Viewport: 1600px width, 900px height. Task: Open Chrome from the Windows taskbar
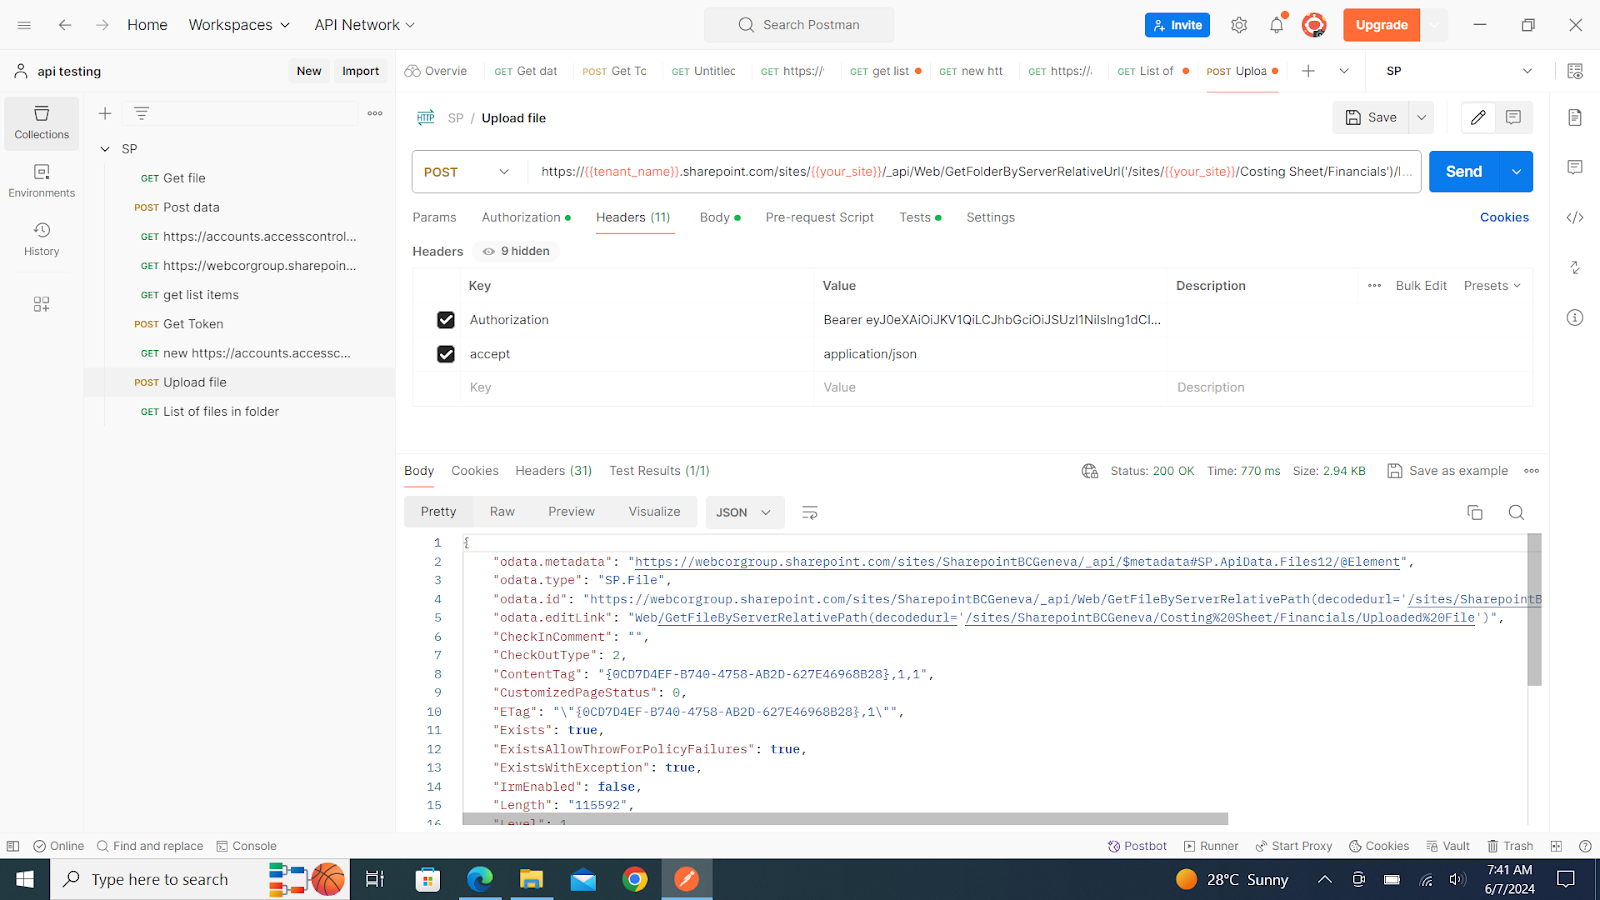(x=635, y=879)
